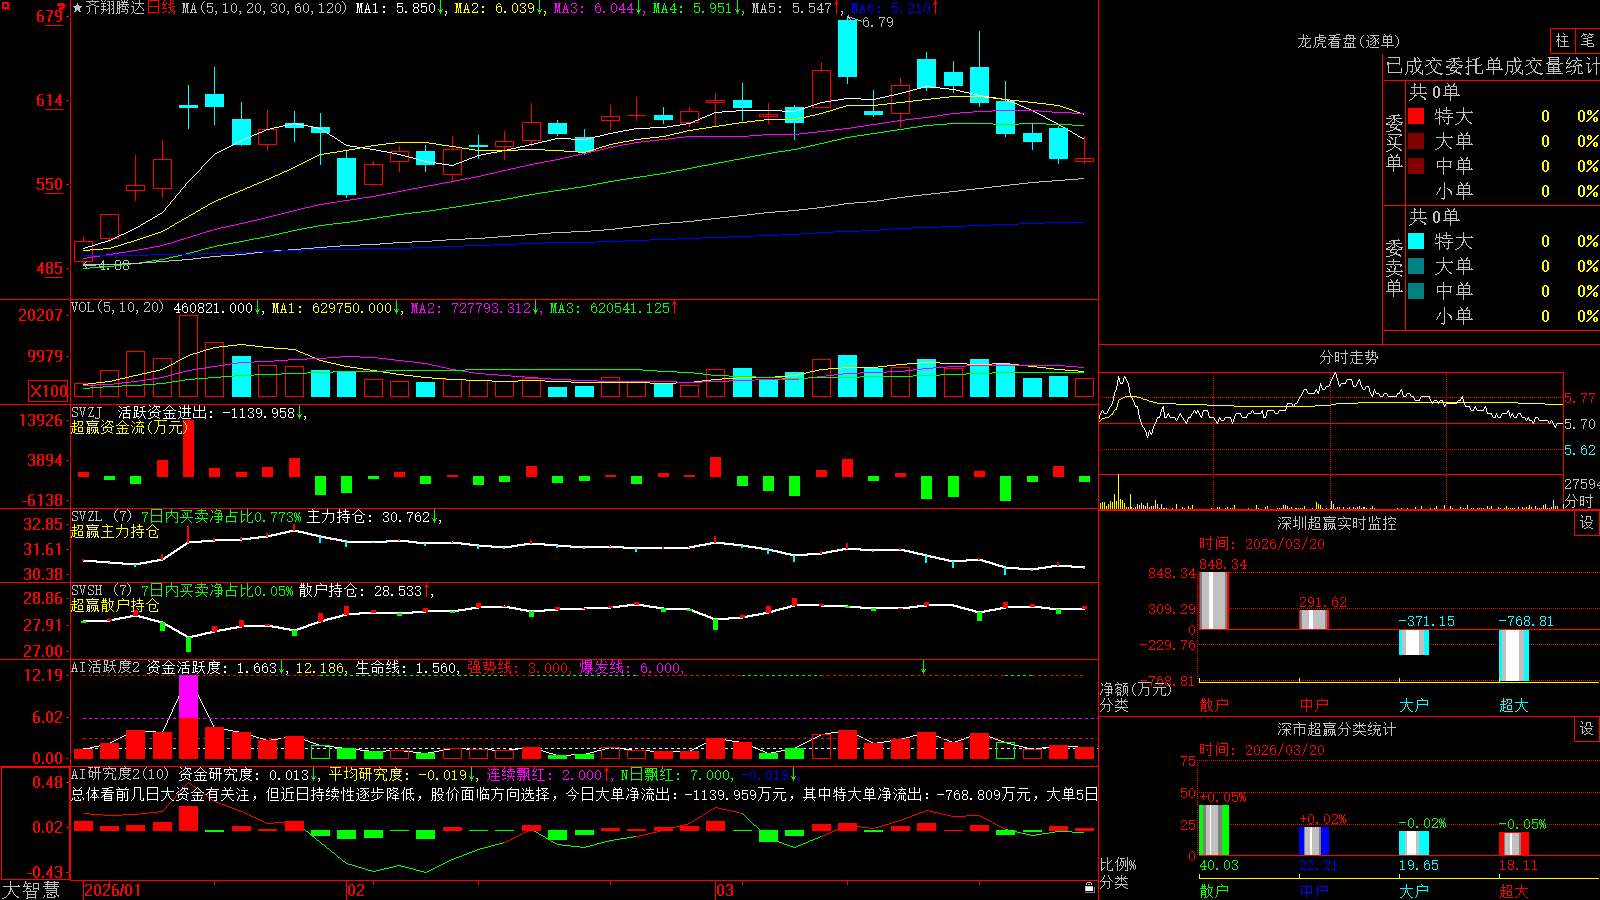Click 超赢散户持仓 yellow label
Viewport: 1600px width, 900px height.
tap(115, 605)
